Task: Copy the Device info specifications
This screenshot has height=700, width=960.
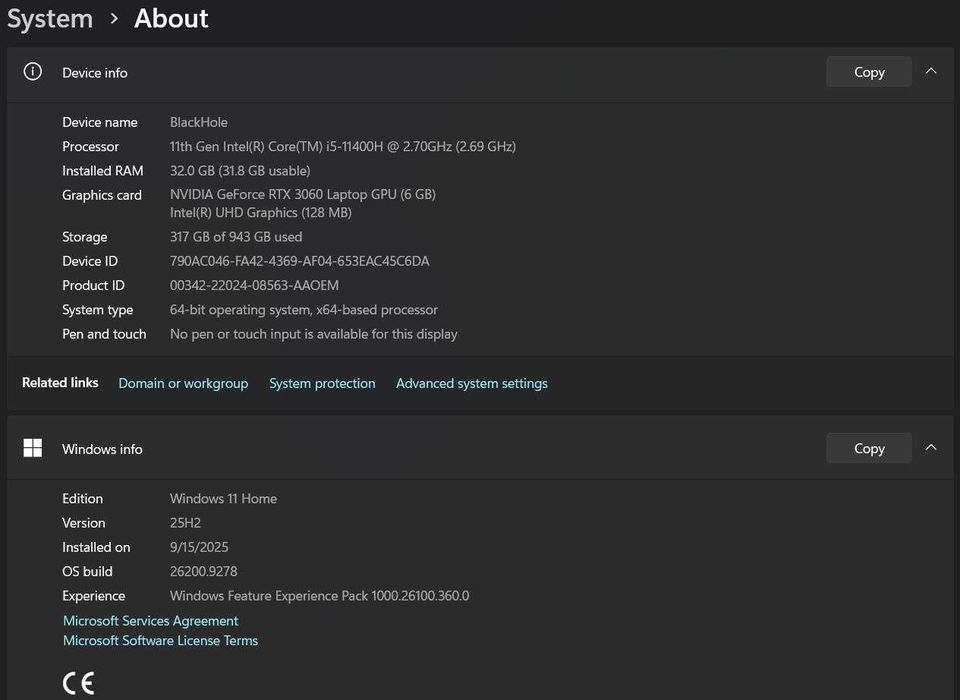Action: tap(869, 72)
